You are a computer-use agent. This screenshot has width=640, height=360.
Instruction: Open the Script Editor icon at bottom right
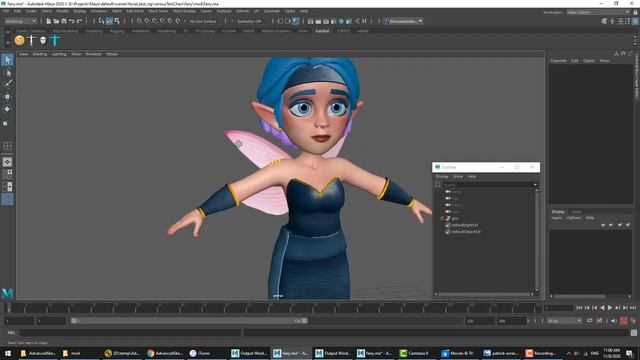coord(634,333)
